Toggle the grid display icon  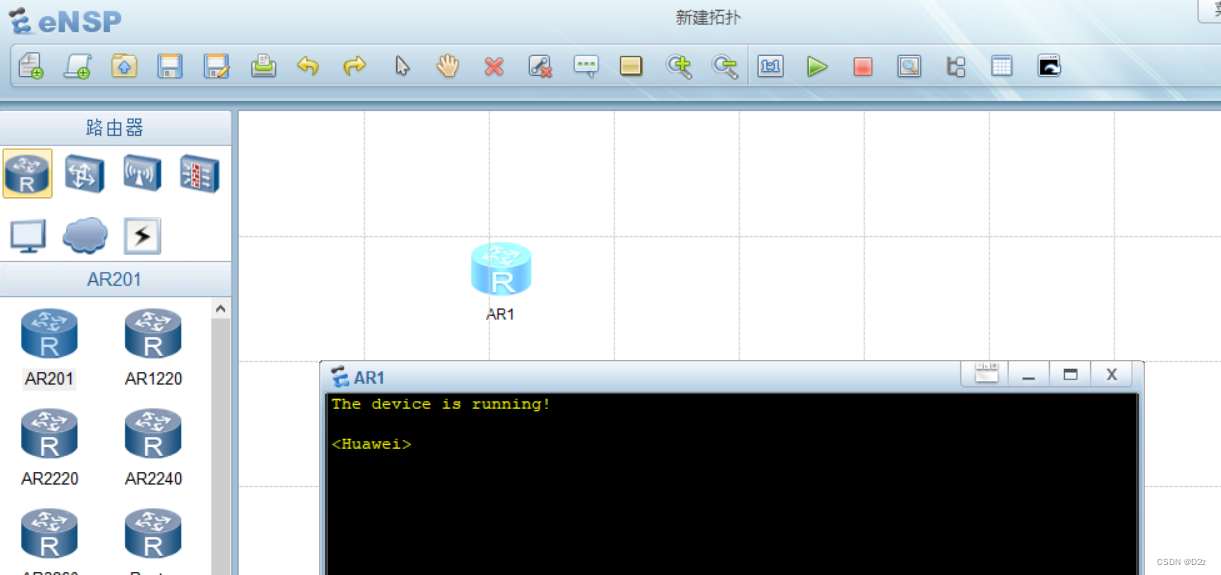click(1002, 67)
